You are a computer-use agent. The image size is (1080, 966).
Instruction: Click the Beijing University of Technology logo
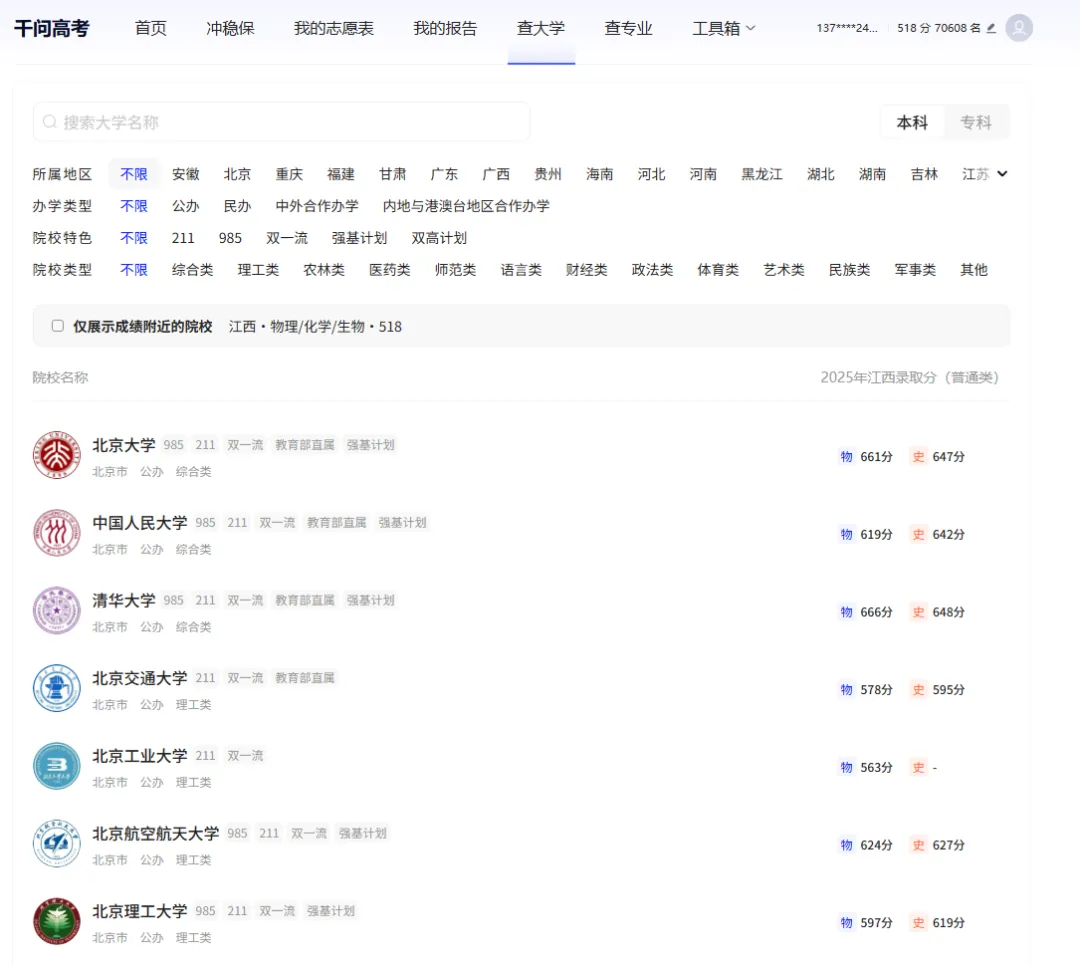click(57, 765)
